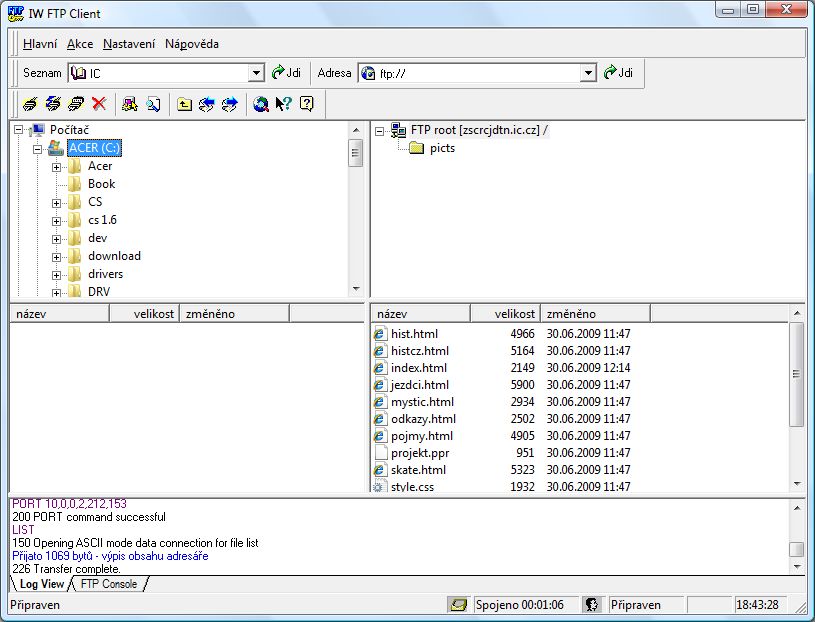Image resolution: width=815 pixels, height=622 pixels.
Task: Open the Nápověda menu
Action: point(192,44)
